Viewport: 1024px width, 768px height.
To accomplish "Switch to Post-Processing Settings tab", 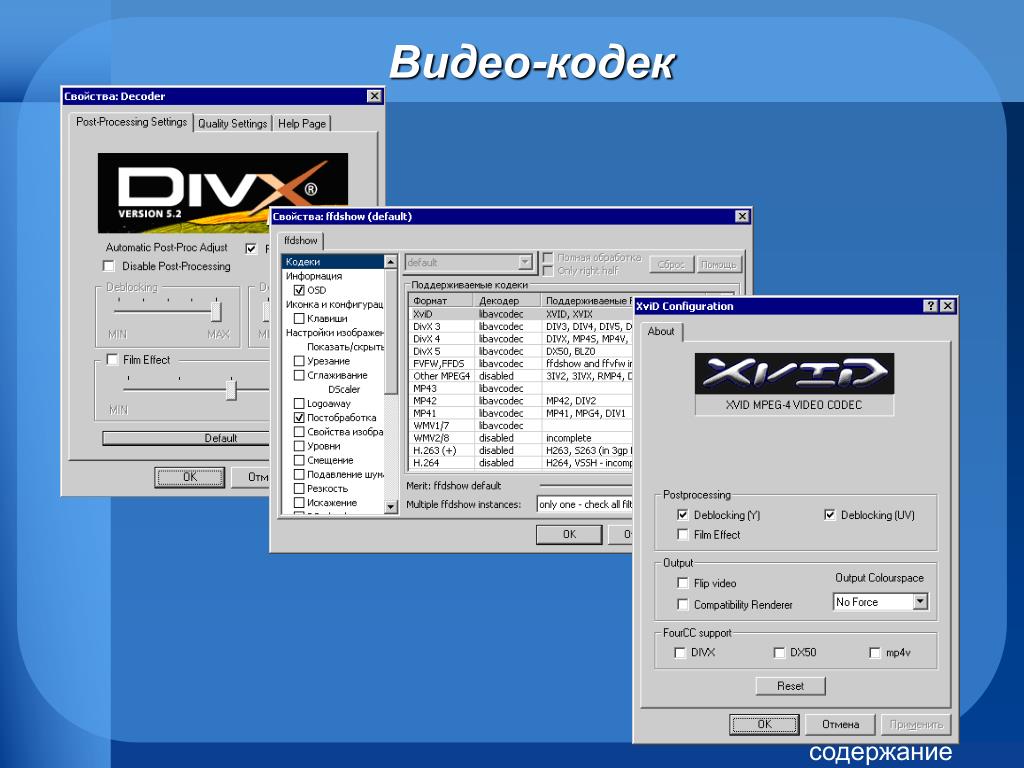I will (131, 122).
